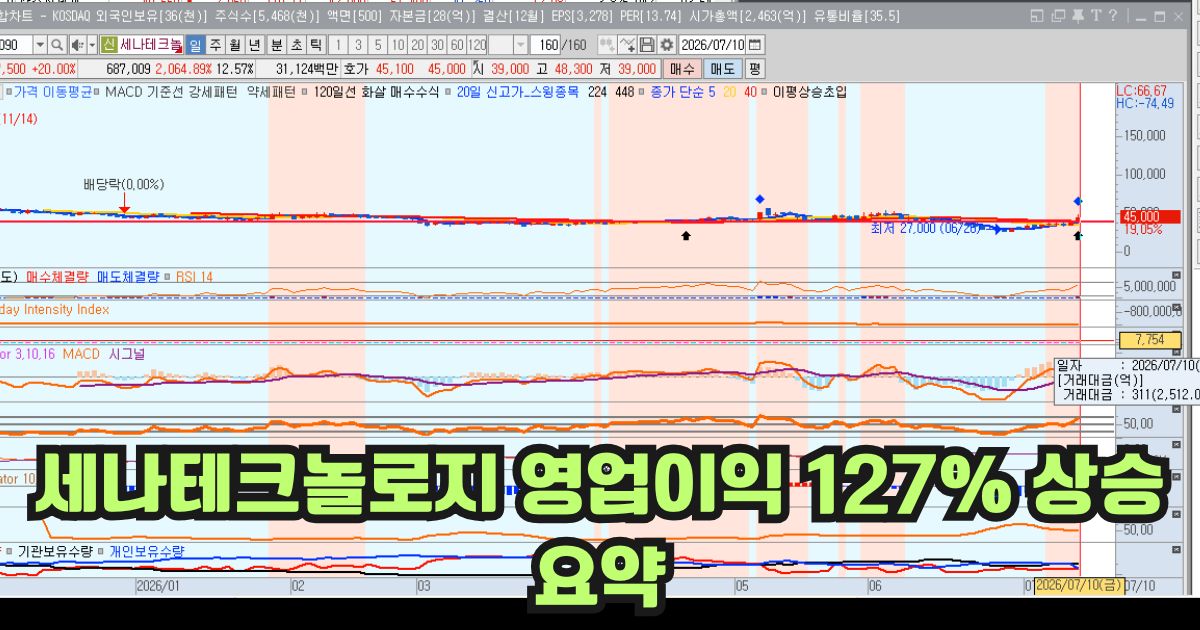Select the 5 interval button
Screen dimensions: 1200x630
tap(378, 45)
